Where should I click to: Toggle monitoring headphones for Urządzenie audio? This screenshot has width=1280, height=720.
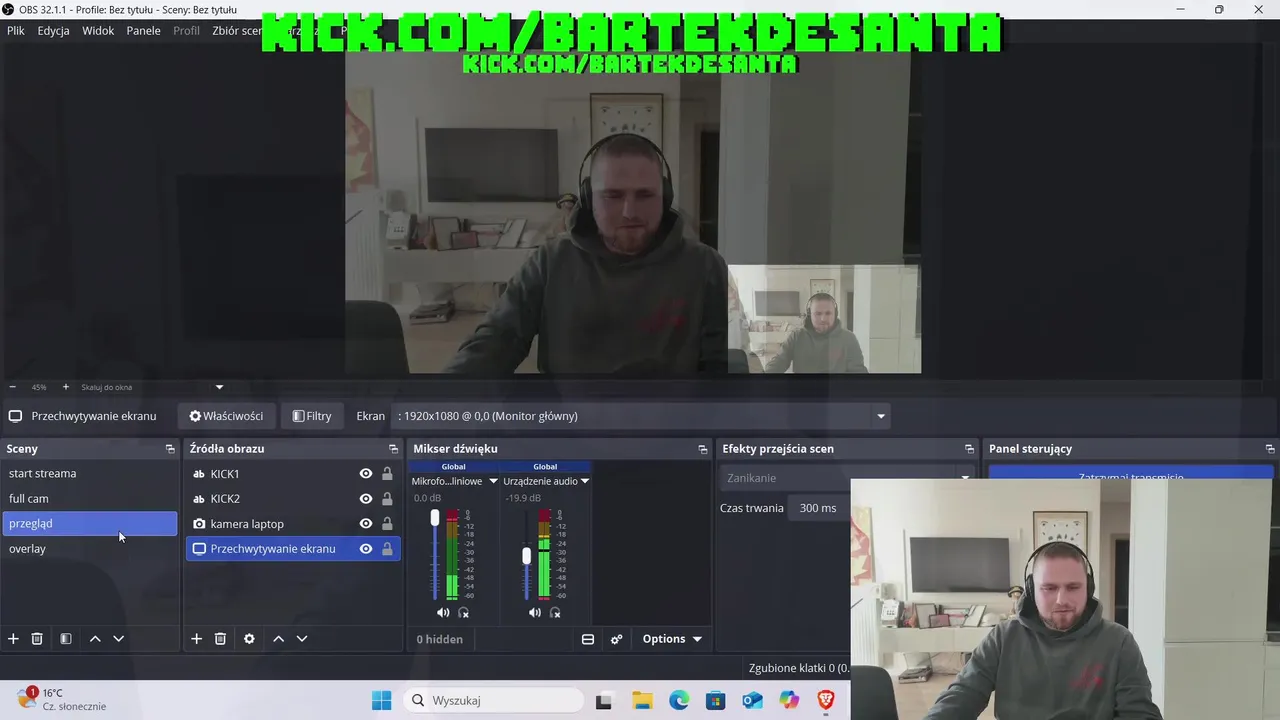[x=555, y=612]
